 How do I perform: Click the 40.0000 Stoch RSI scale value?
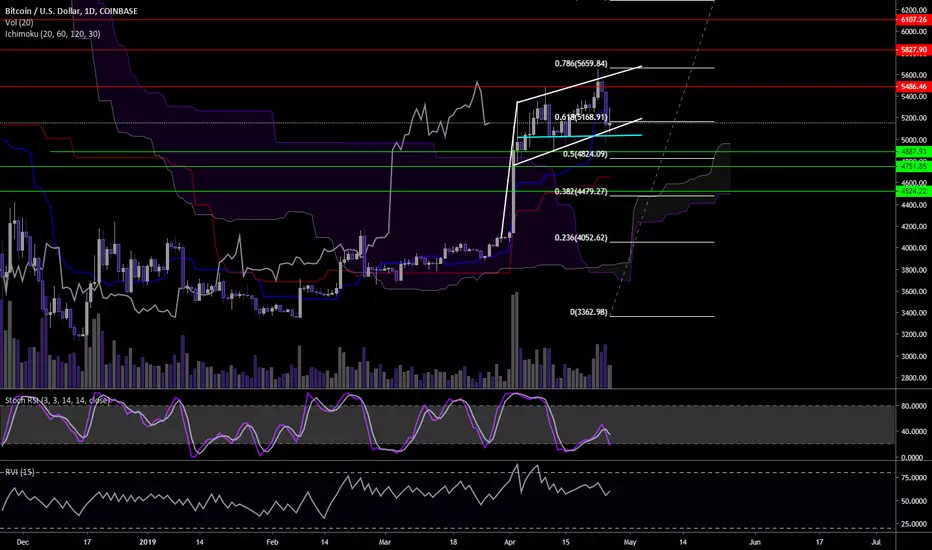[914, 432]
